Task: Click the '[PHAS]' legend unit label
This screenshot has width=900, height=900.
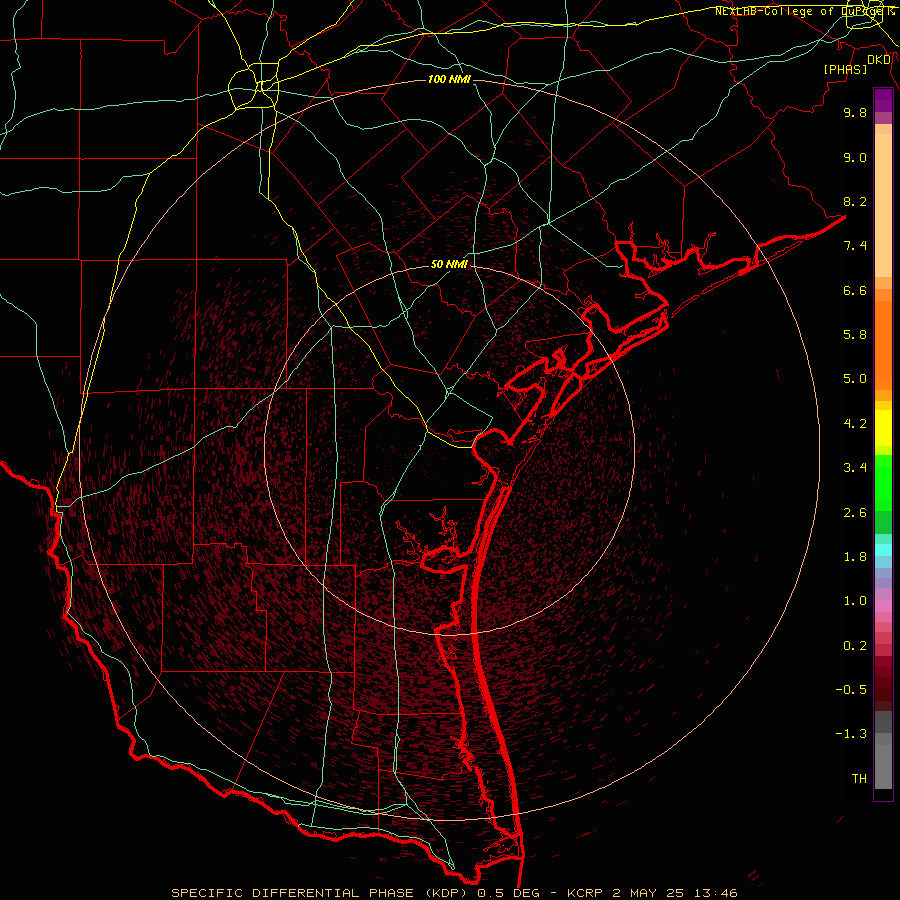Action: point(845,69)
